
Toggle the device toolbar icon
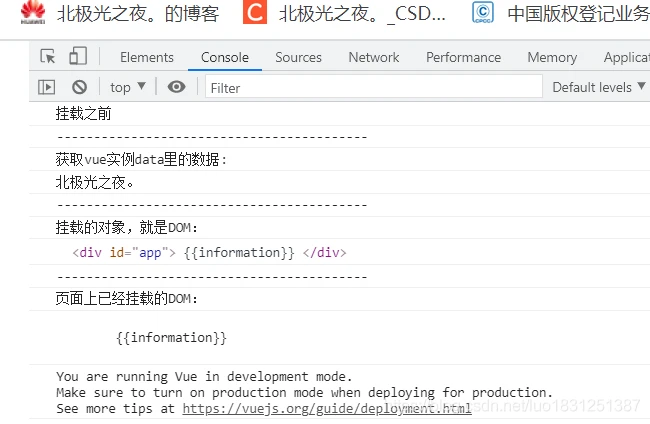point(78,57)
